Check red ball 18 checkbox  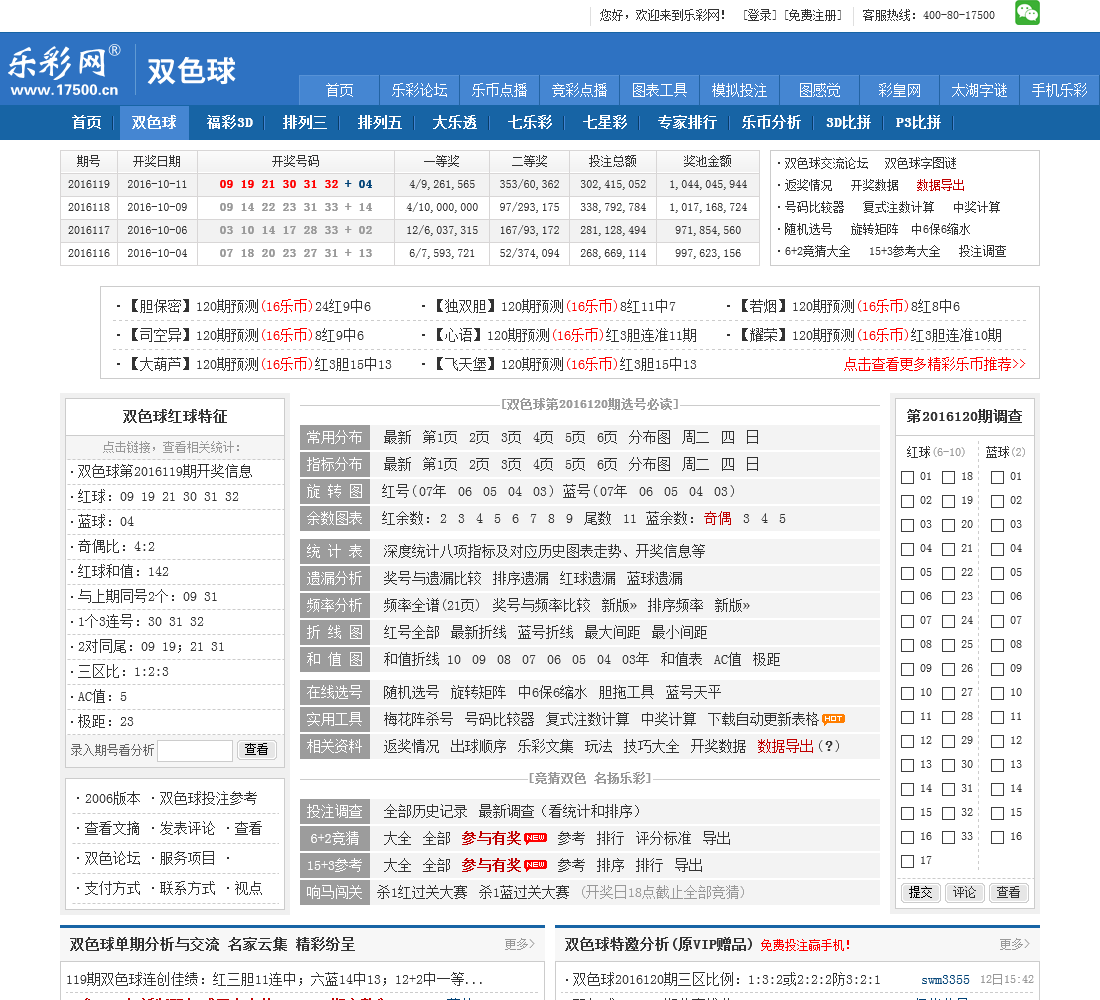[948, 477]
